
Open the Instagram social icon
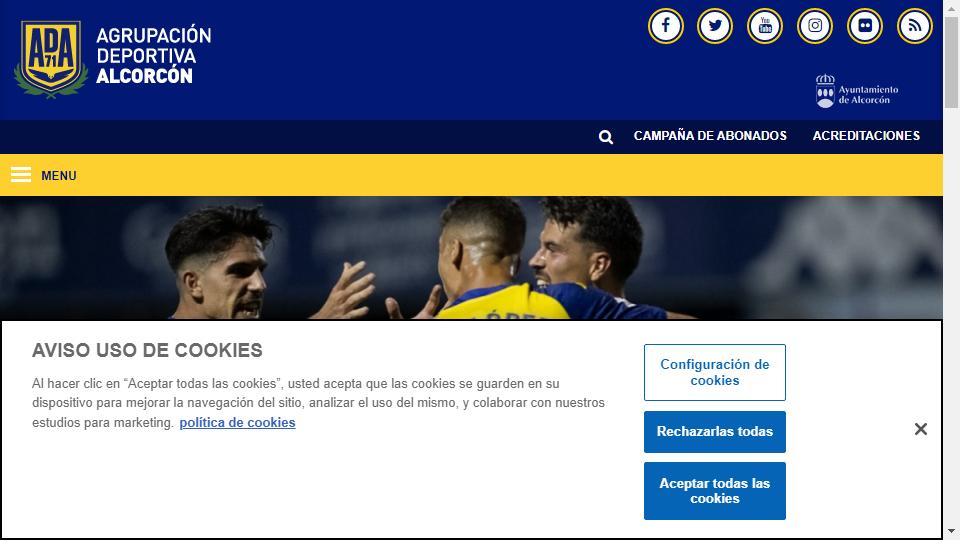tap(815, 26)
